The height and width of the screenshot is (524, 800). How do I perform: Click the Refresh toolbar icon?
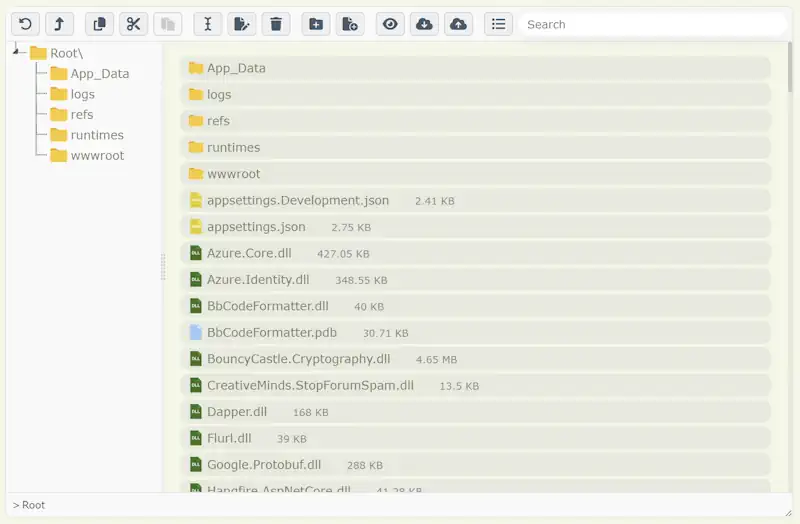(25, 24)
